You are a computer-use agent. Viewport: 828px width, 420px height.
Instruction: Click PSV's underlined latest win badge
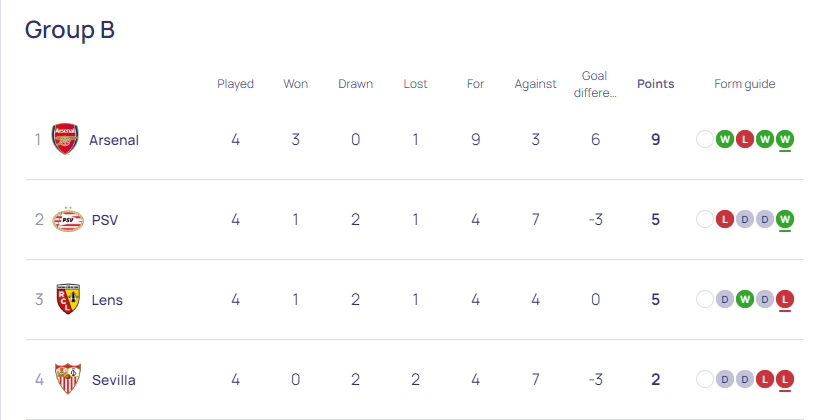785,219
